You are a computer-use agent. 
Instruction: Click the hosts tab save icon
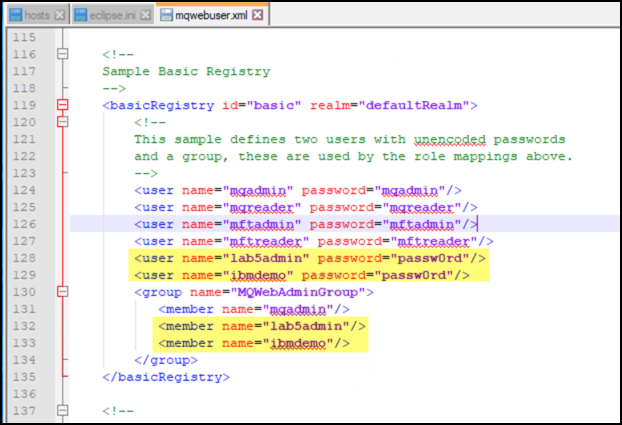tap(16, 15)
